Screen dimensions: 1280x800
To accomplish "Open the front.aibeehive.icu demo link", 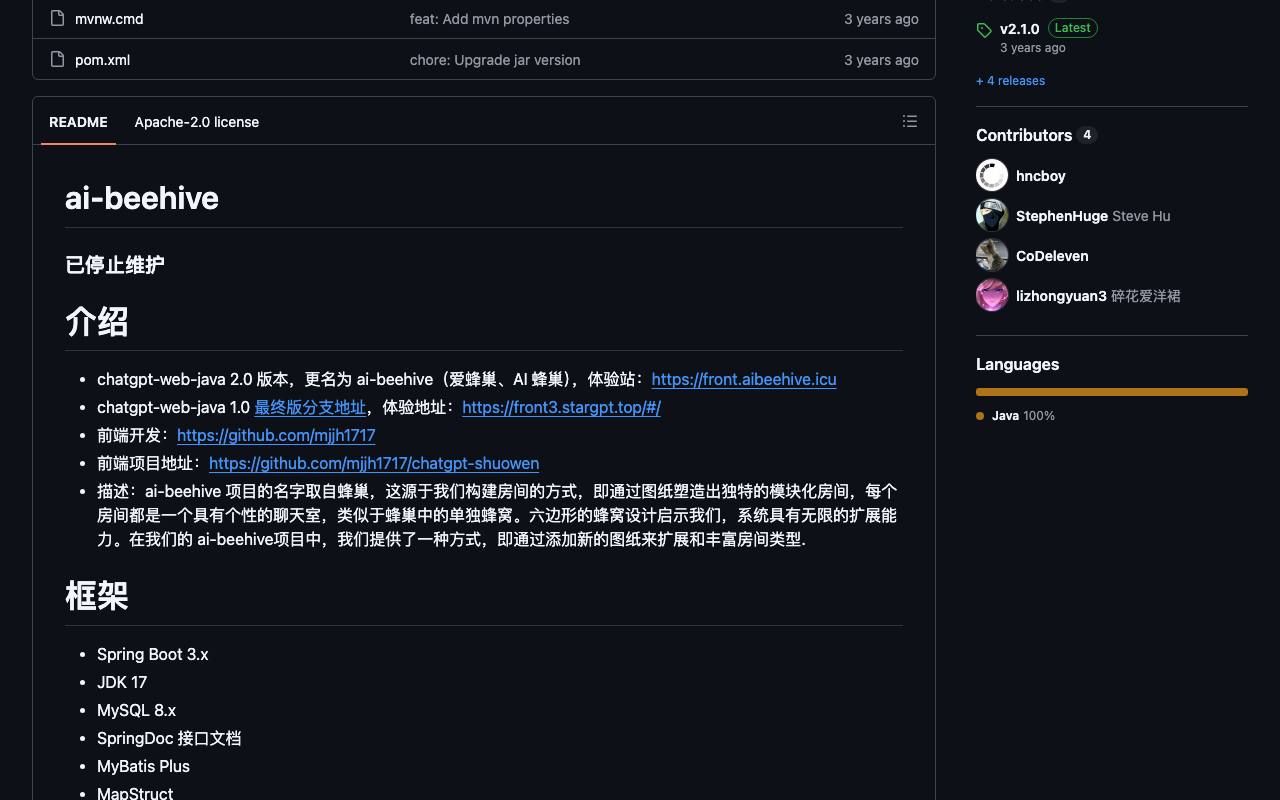I will coord(744,379).
